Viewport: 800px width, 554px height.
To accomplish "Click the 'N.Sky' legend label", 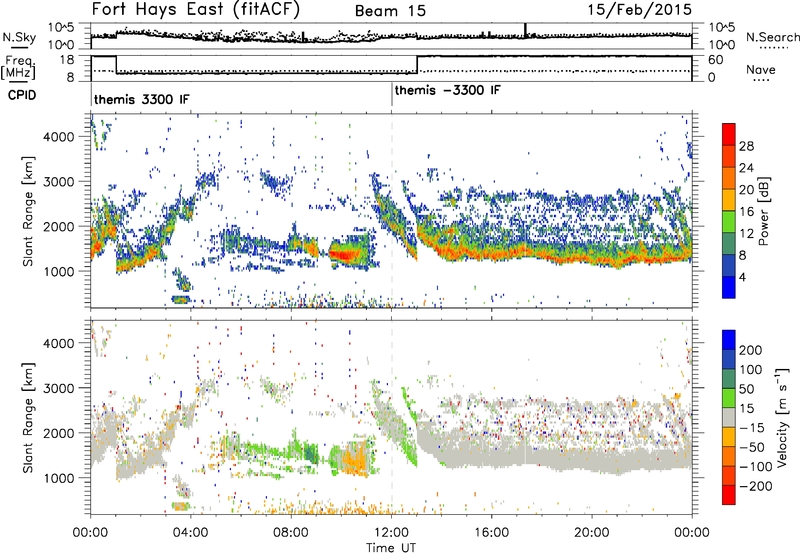I will (19, 37).
